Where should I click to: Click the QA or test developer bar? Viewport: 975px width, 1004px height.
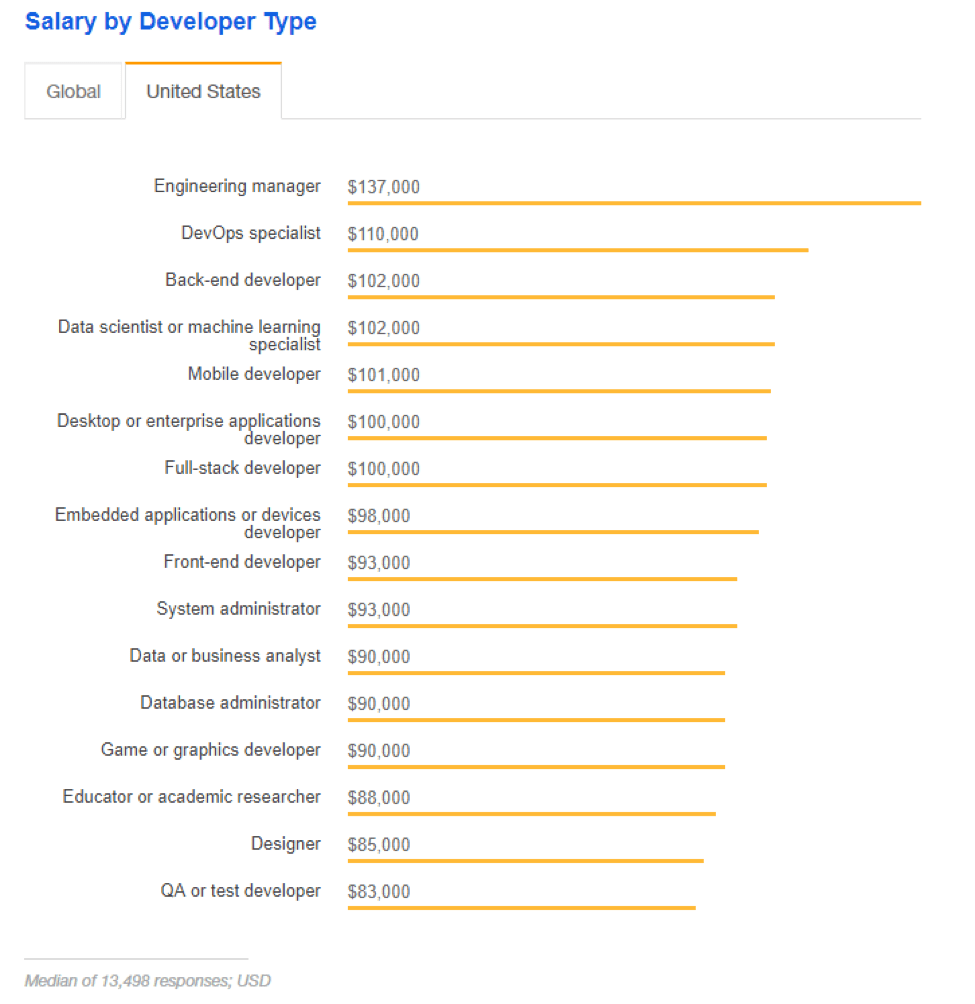[x=520, y=906]
